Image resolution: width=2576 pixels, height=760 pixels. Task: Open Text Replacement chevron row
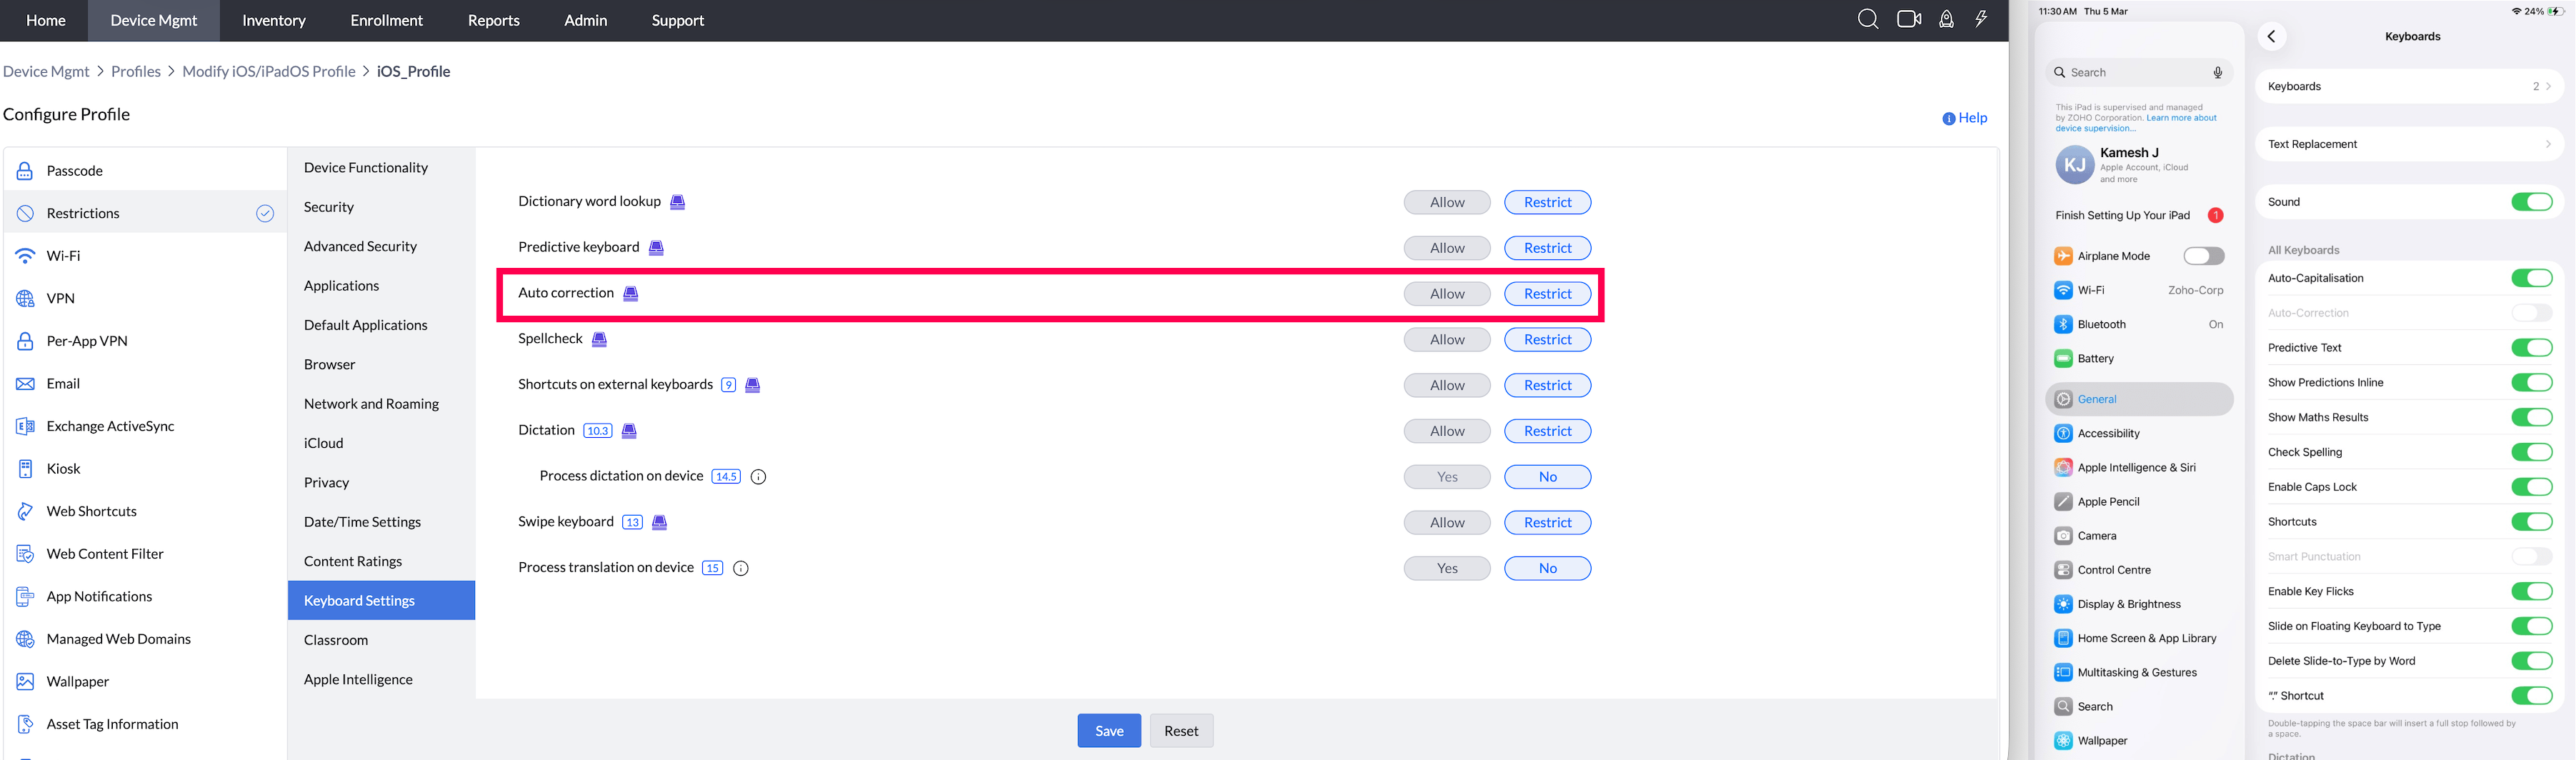[x=2409, y=144]
